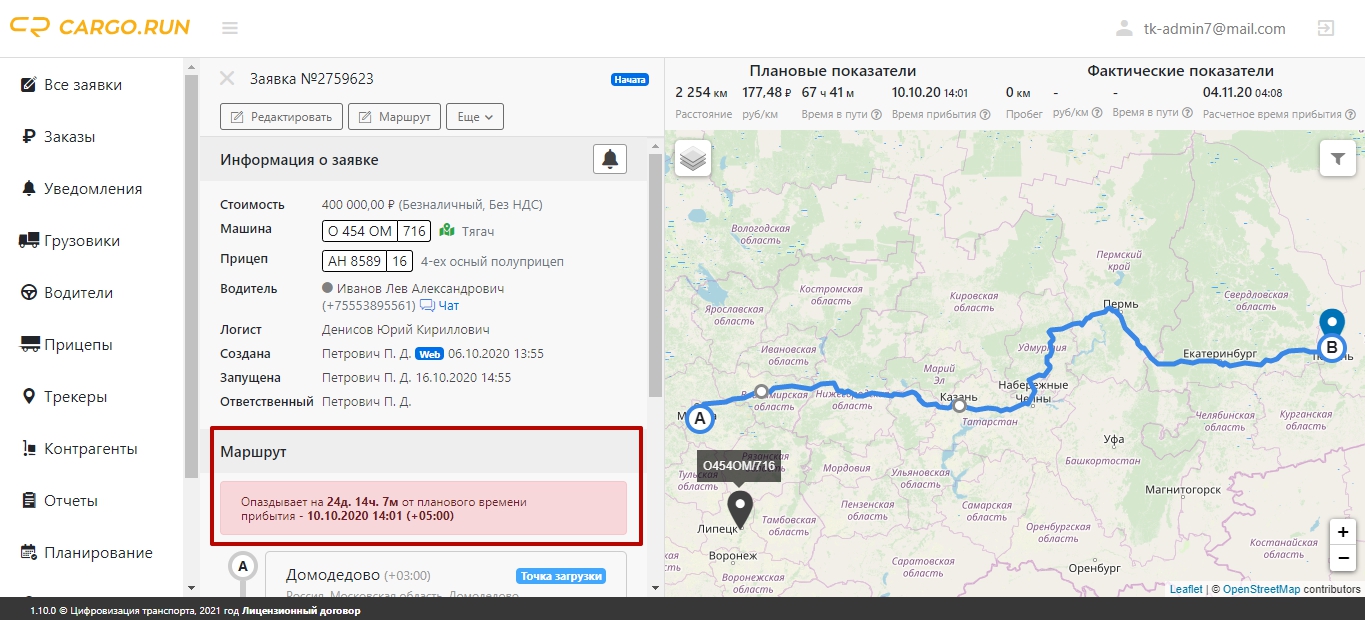
Task: Click trailer plate AH 8589 16
Action: tap(367, 261)
